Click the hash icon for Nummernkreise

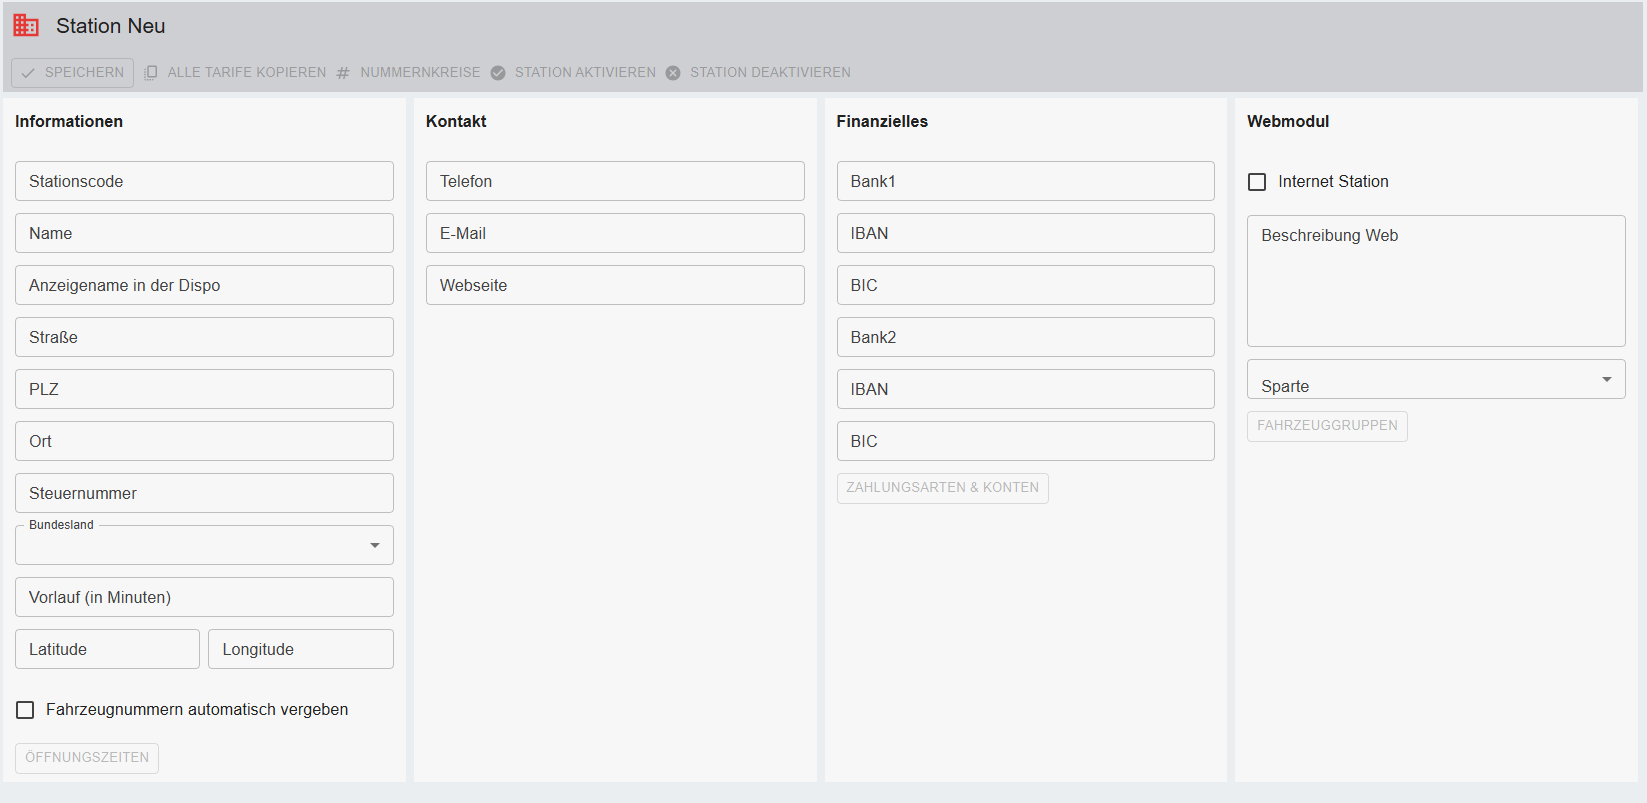[343, 73]
